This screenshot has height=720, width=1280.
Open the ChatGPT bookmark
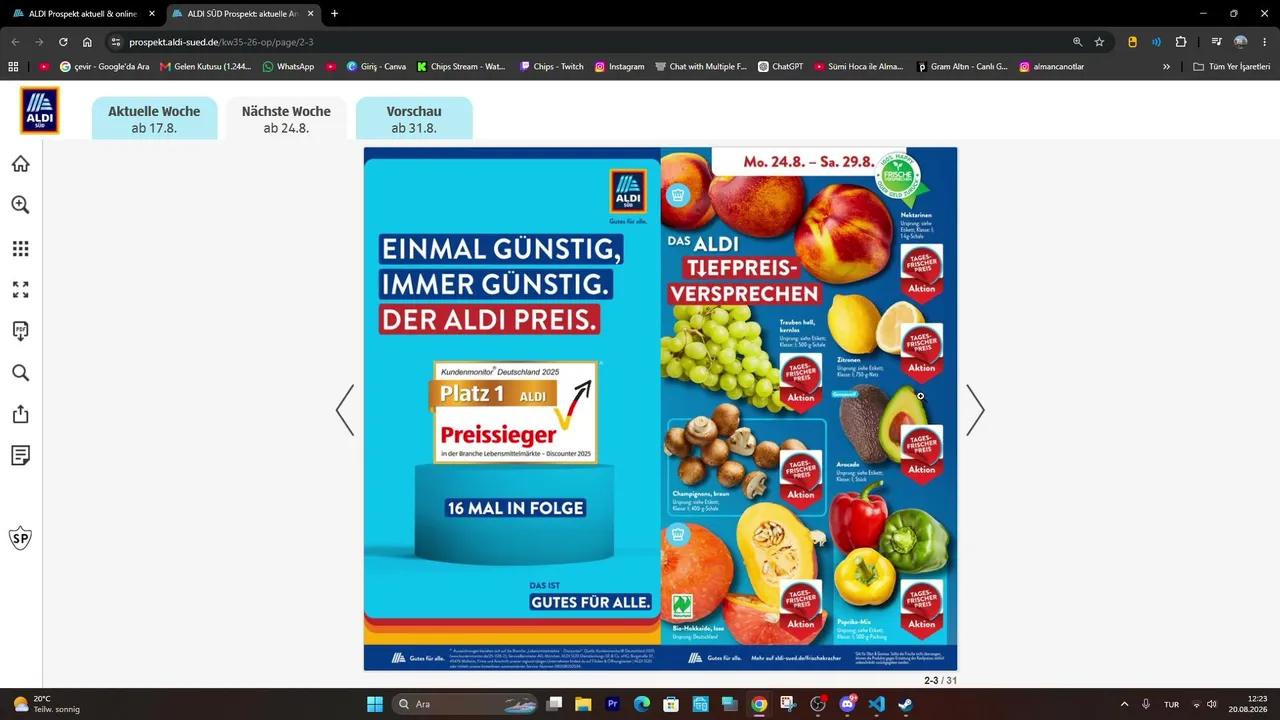780,67
